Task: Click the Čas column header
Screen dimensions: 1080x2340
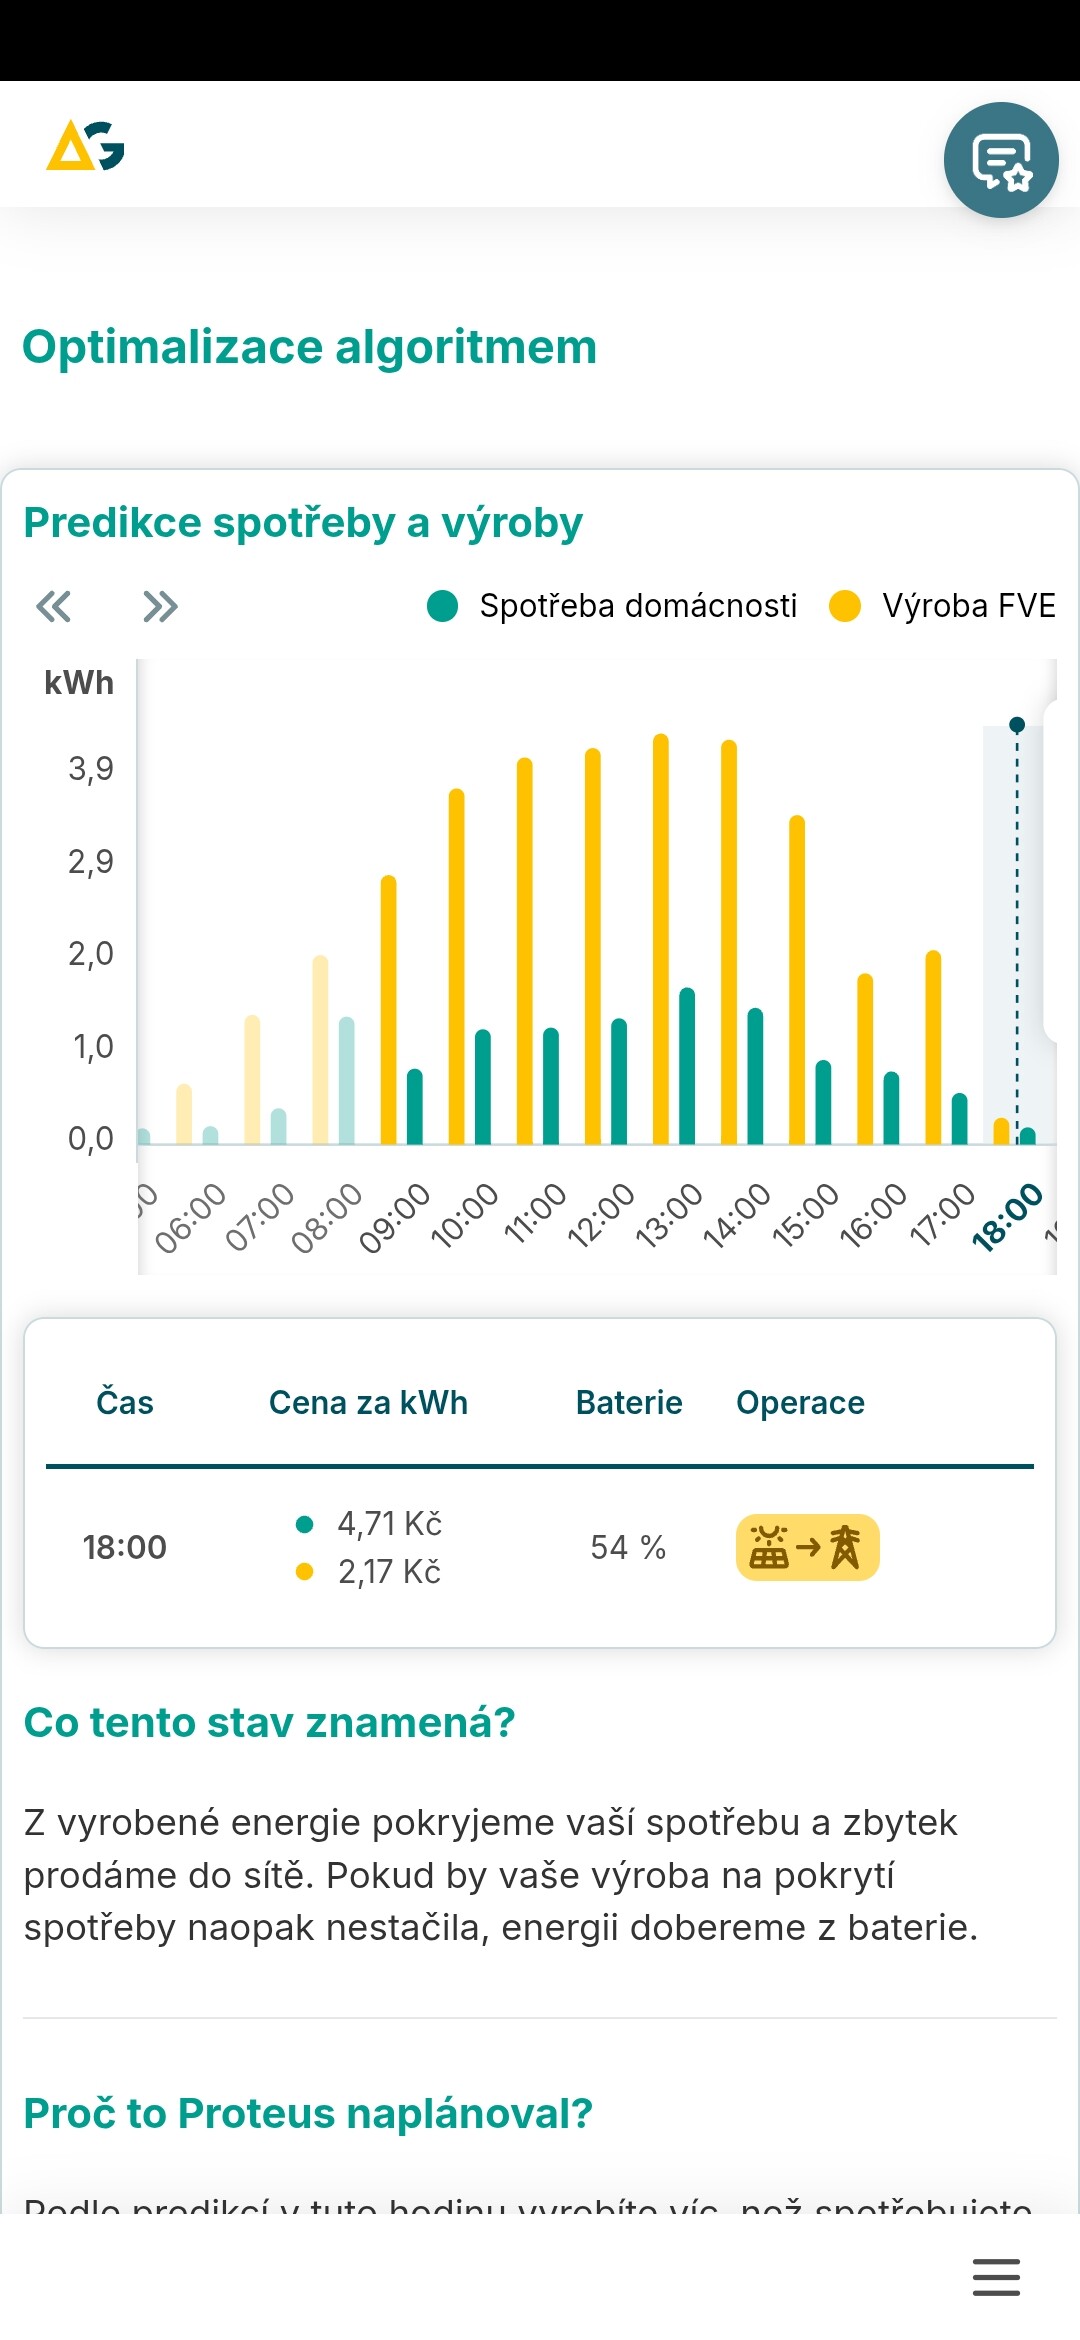Action: point(125,1402)
